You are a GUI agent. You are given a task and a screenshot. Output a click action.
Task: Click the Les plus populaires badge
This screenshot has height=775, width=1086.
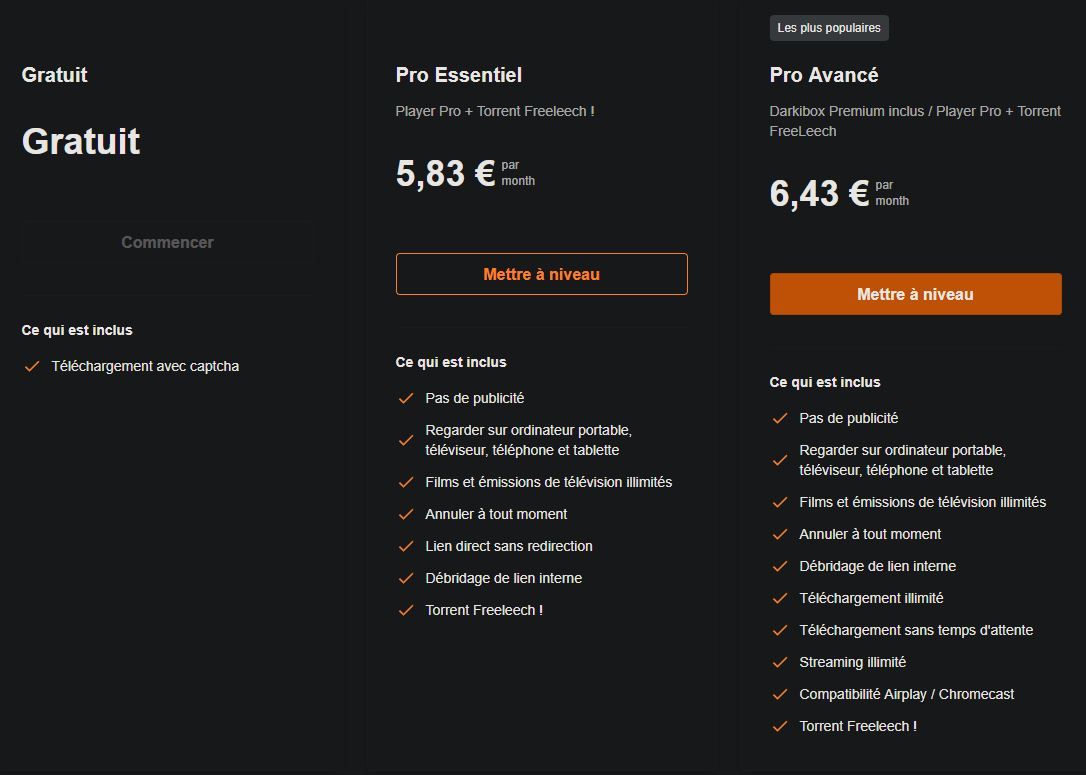[829, 28]
